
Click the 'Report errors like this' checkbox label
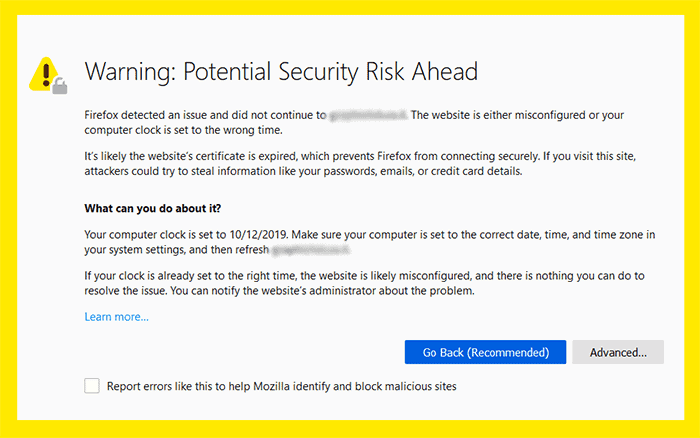coord(281,386)
